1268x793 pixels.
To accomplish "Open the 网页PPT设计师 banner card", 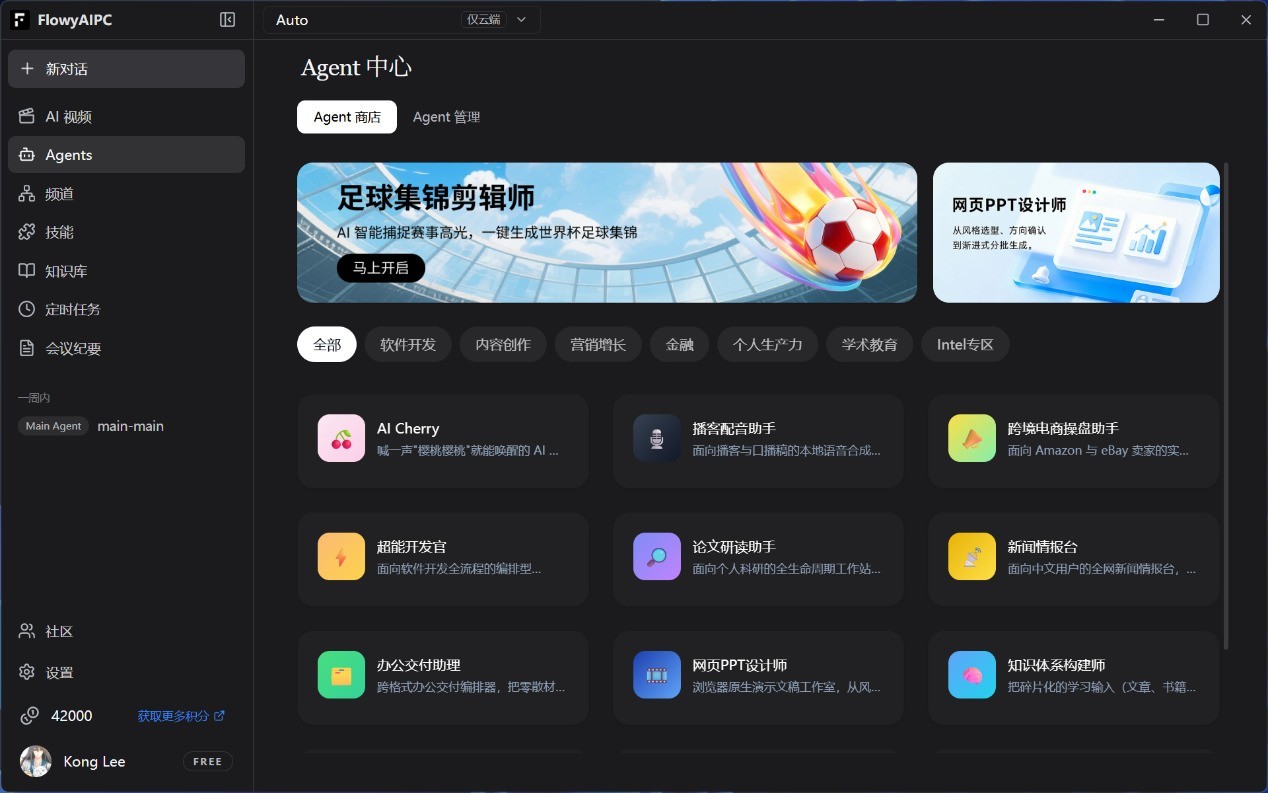I will 1076,233.
